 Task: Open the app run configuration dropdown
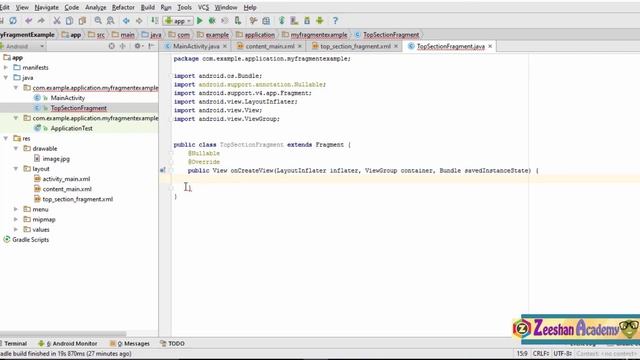[x=178, y=20]
